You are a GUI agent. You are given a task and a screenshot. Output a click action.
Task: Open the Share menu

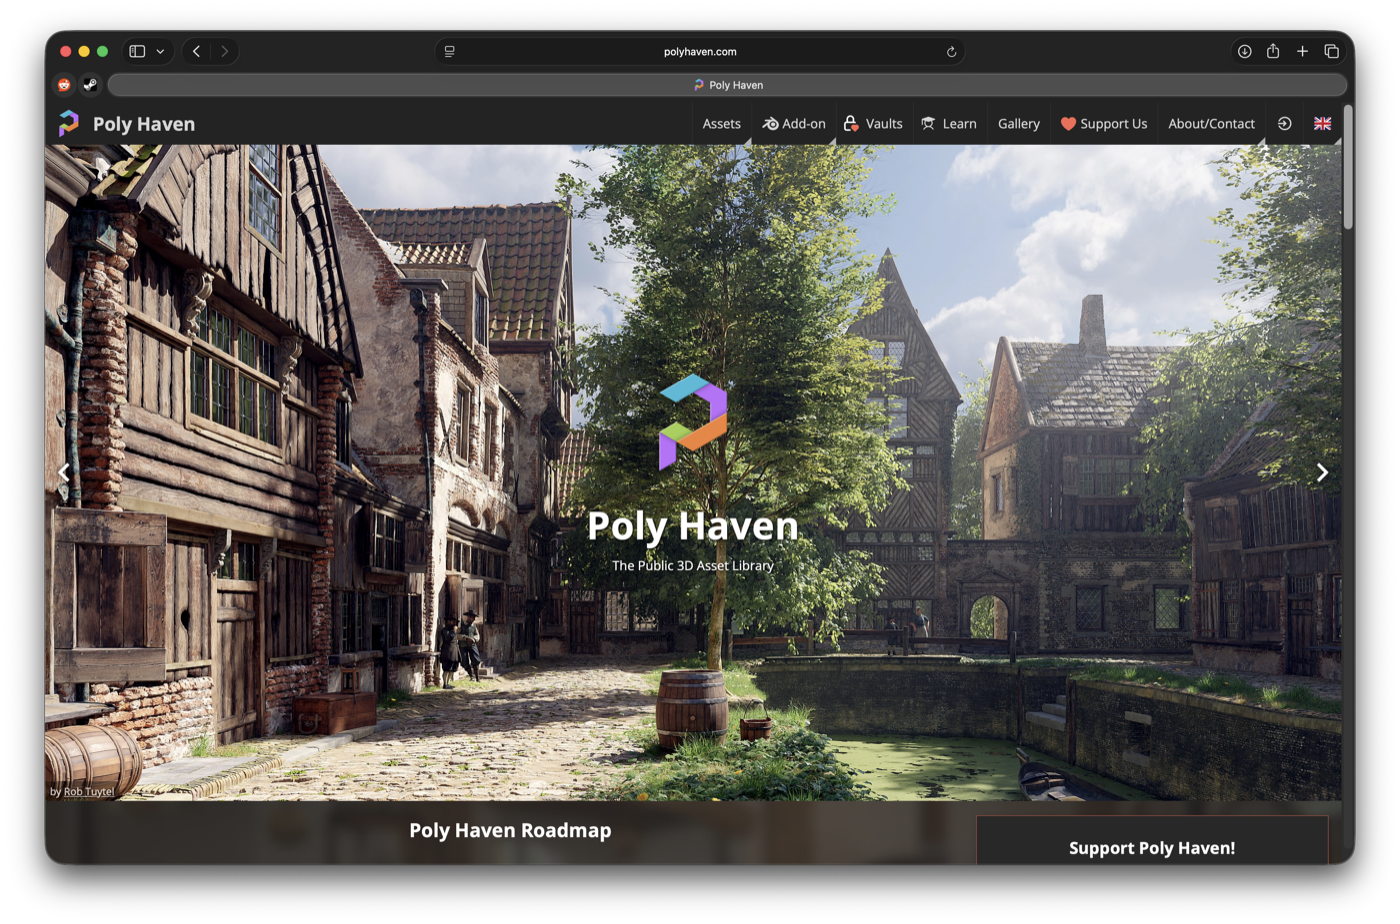point(1273,51)
